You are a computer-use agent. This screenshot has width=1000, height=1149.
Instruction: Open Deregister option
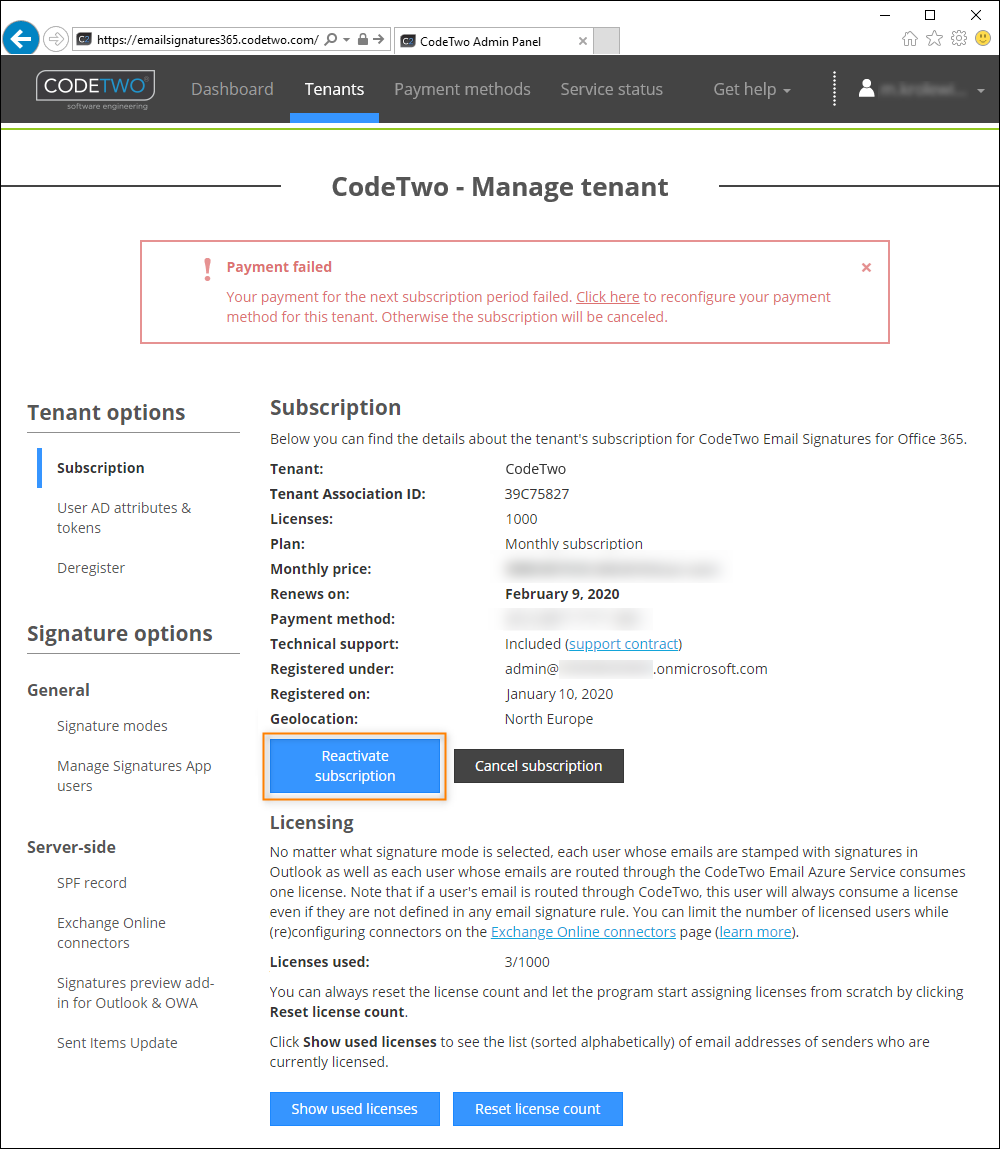91,568
